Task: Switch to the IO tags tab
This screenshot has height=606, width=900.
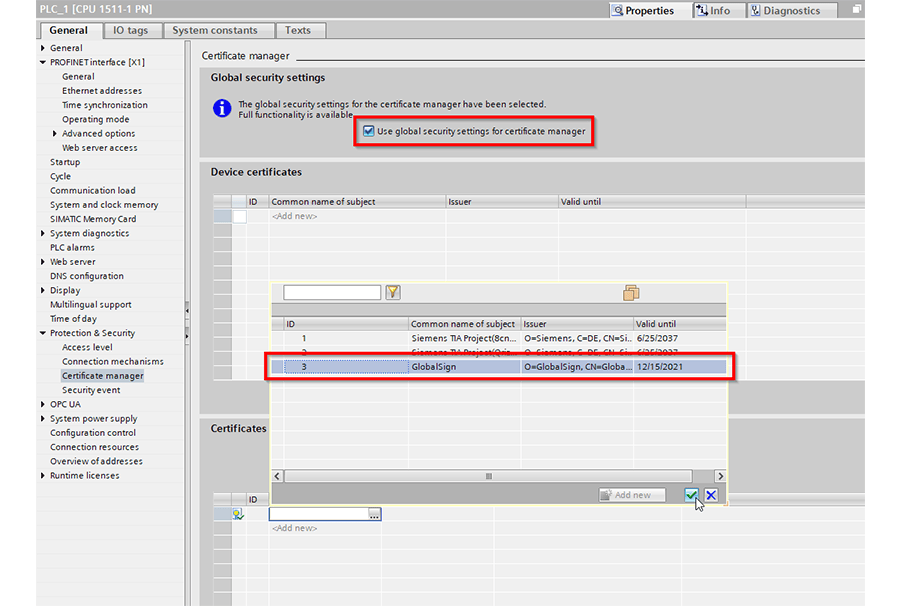Action: [x=130, y=30]
